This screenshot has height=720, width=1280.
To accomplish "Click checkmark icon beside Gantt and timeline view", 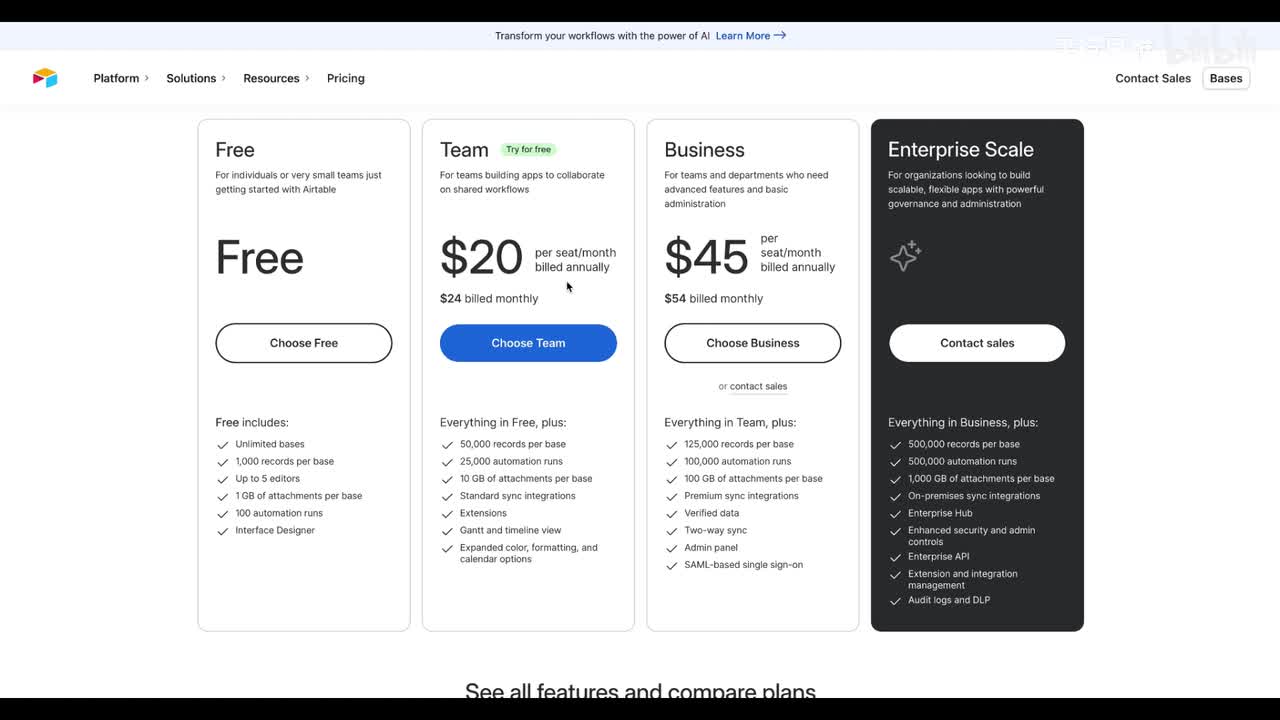I will tap(447, 531).
